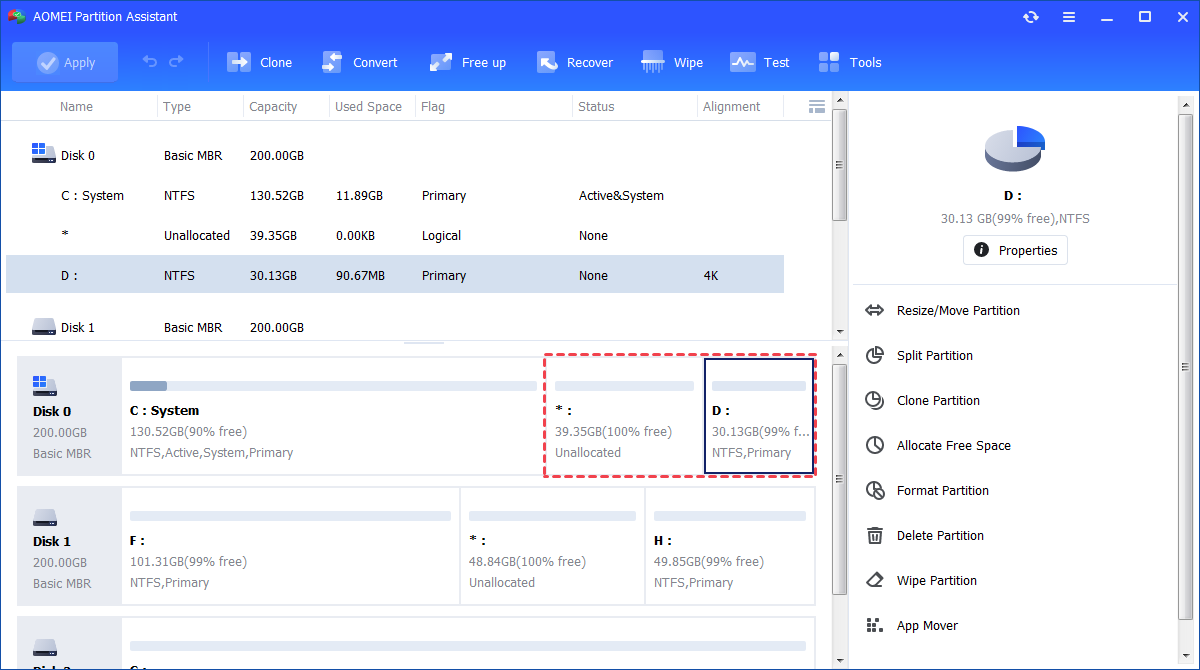Click the refresh icon in title bar
The height and width of the screenshot is (670, 1200).
1031,17
